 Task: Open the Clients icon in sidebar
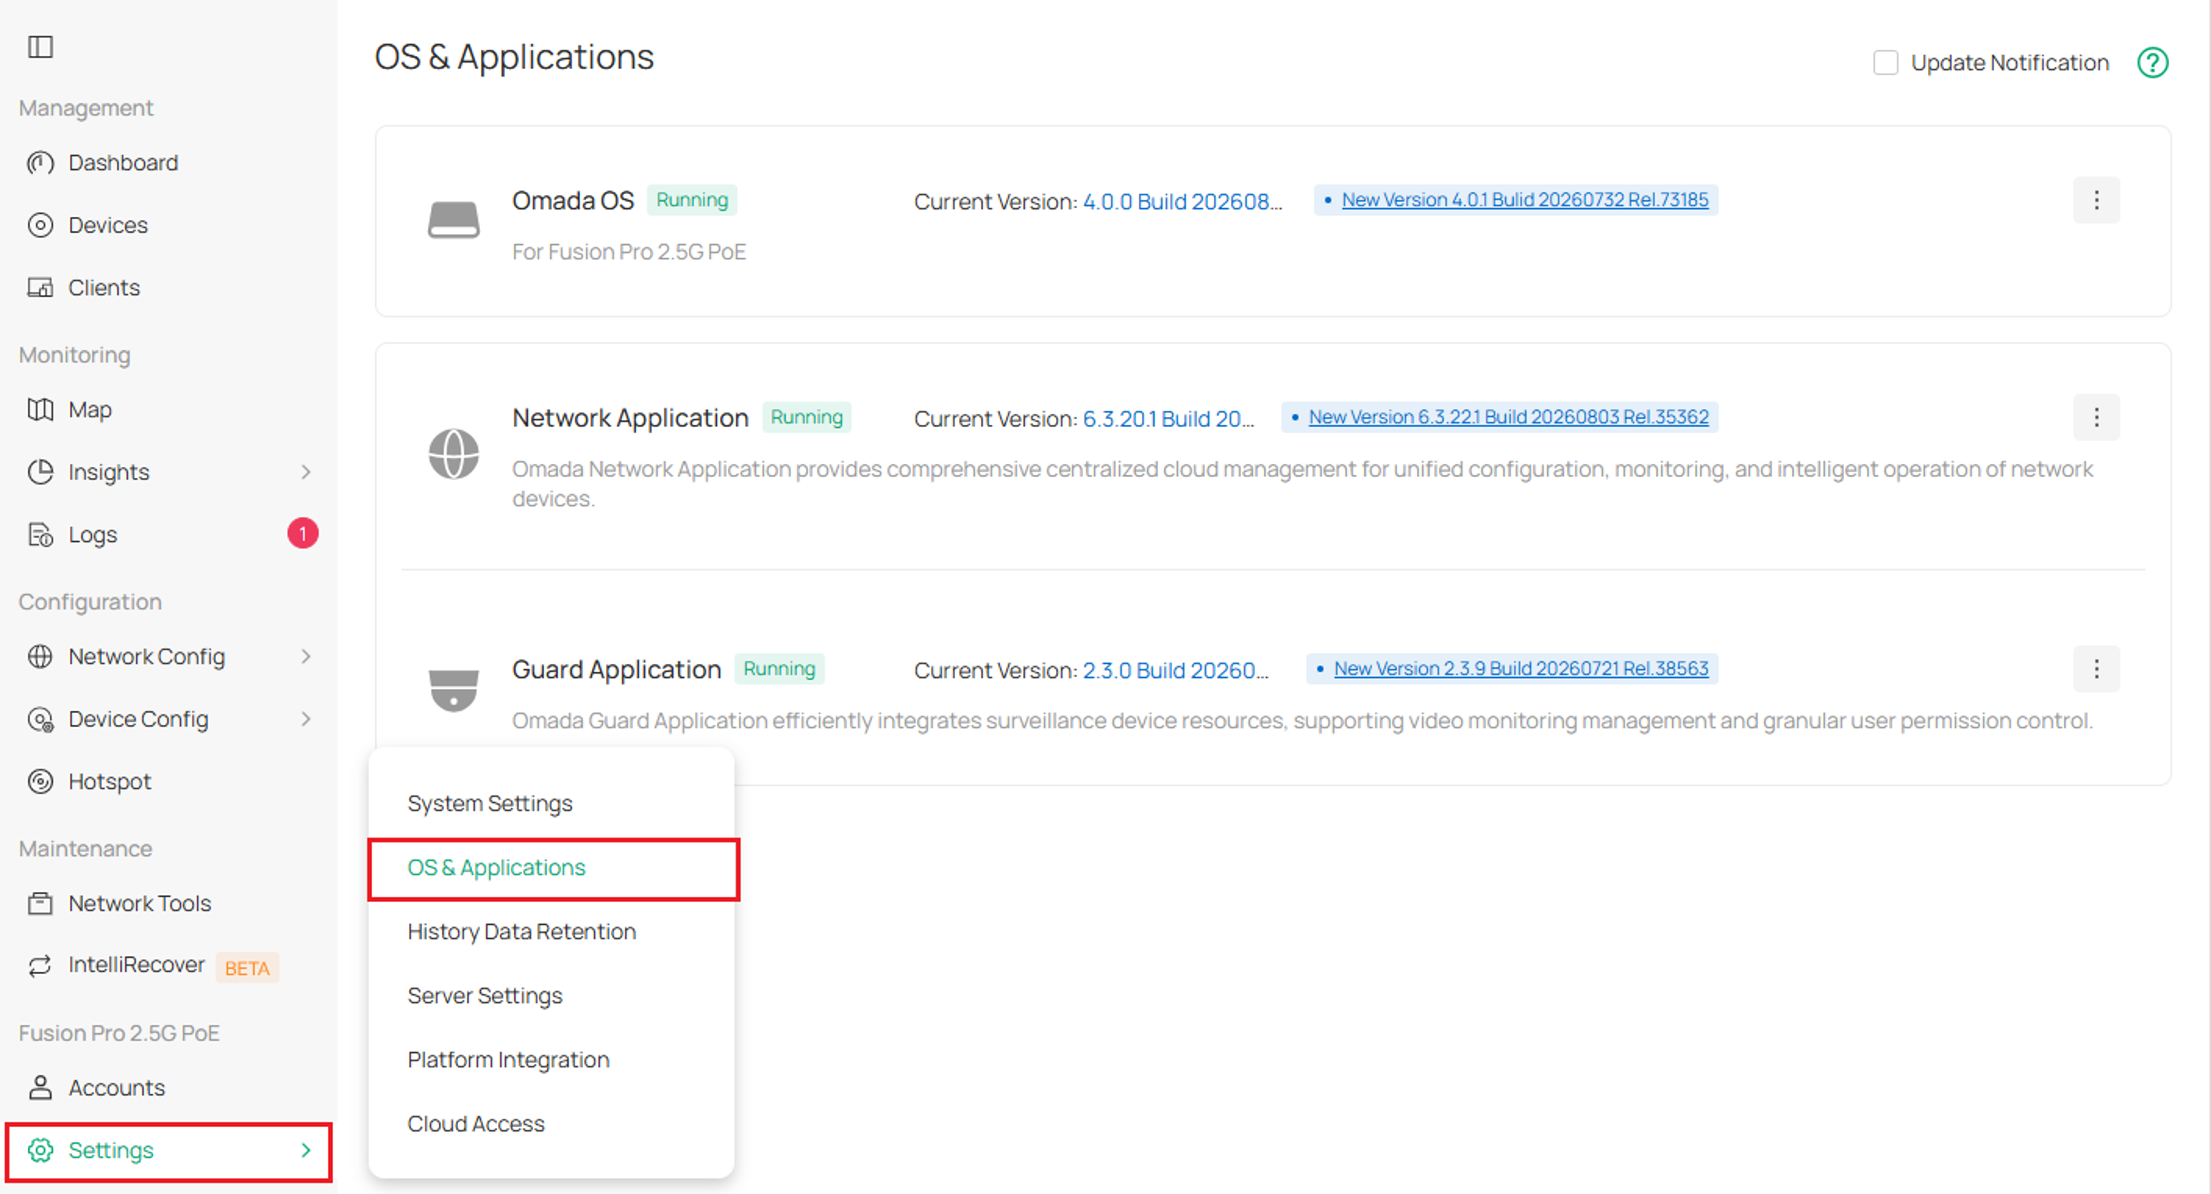(40, 288)
